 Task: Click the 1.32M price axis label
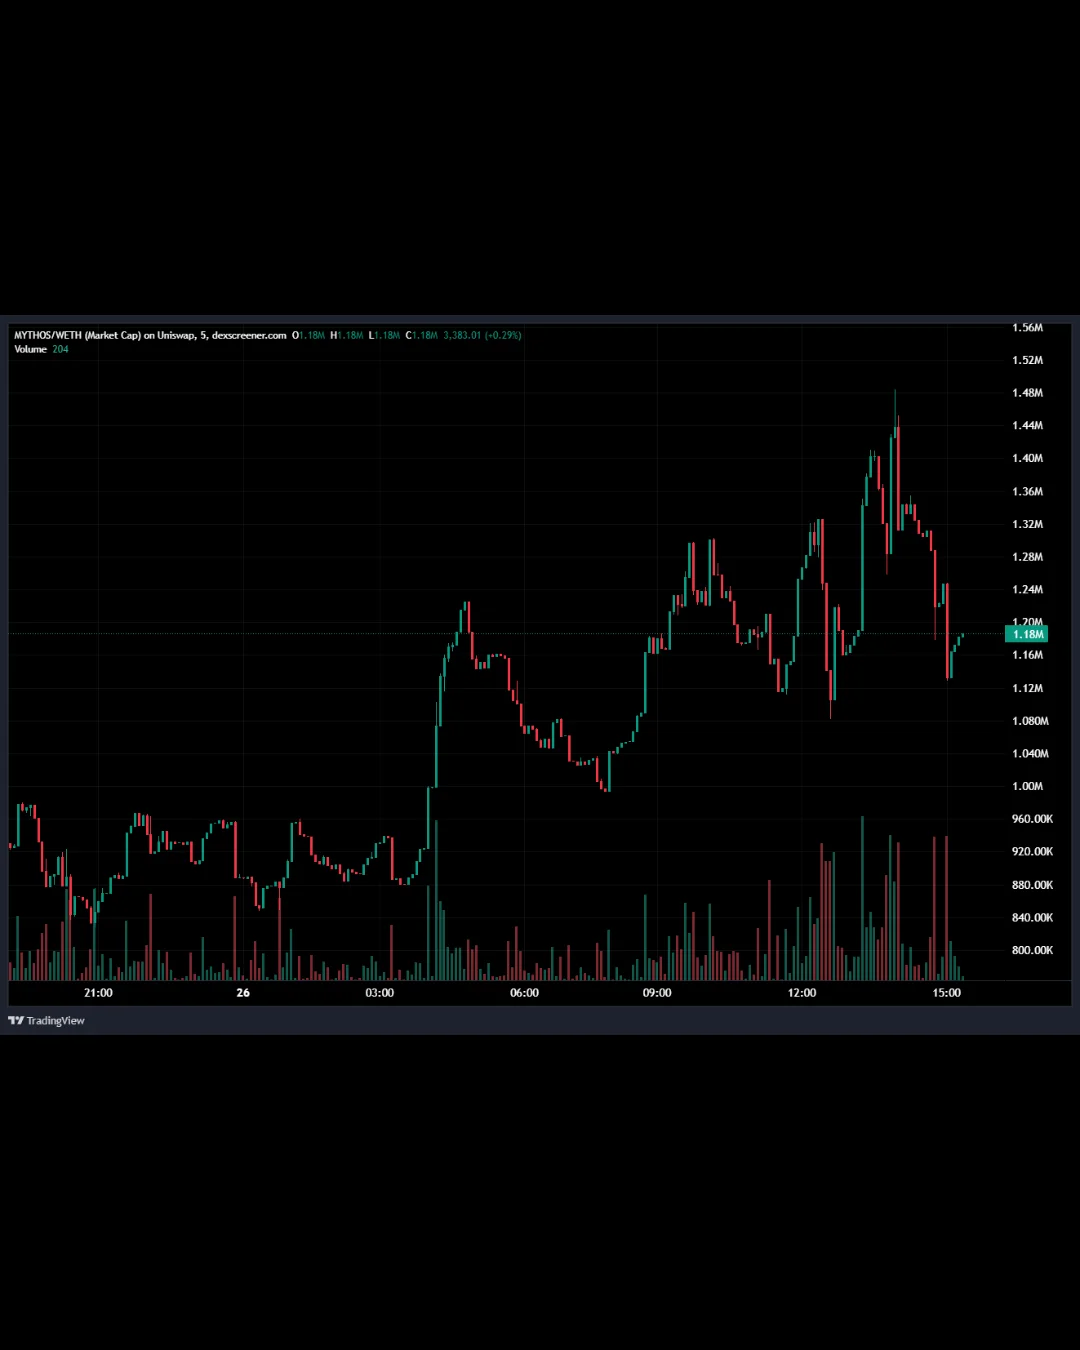[x=1027, y=524]
